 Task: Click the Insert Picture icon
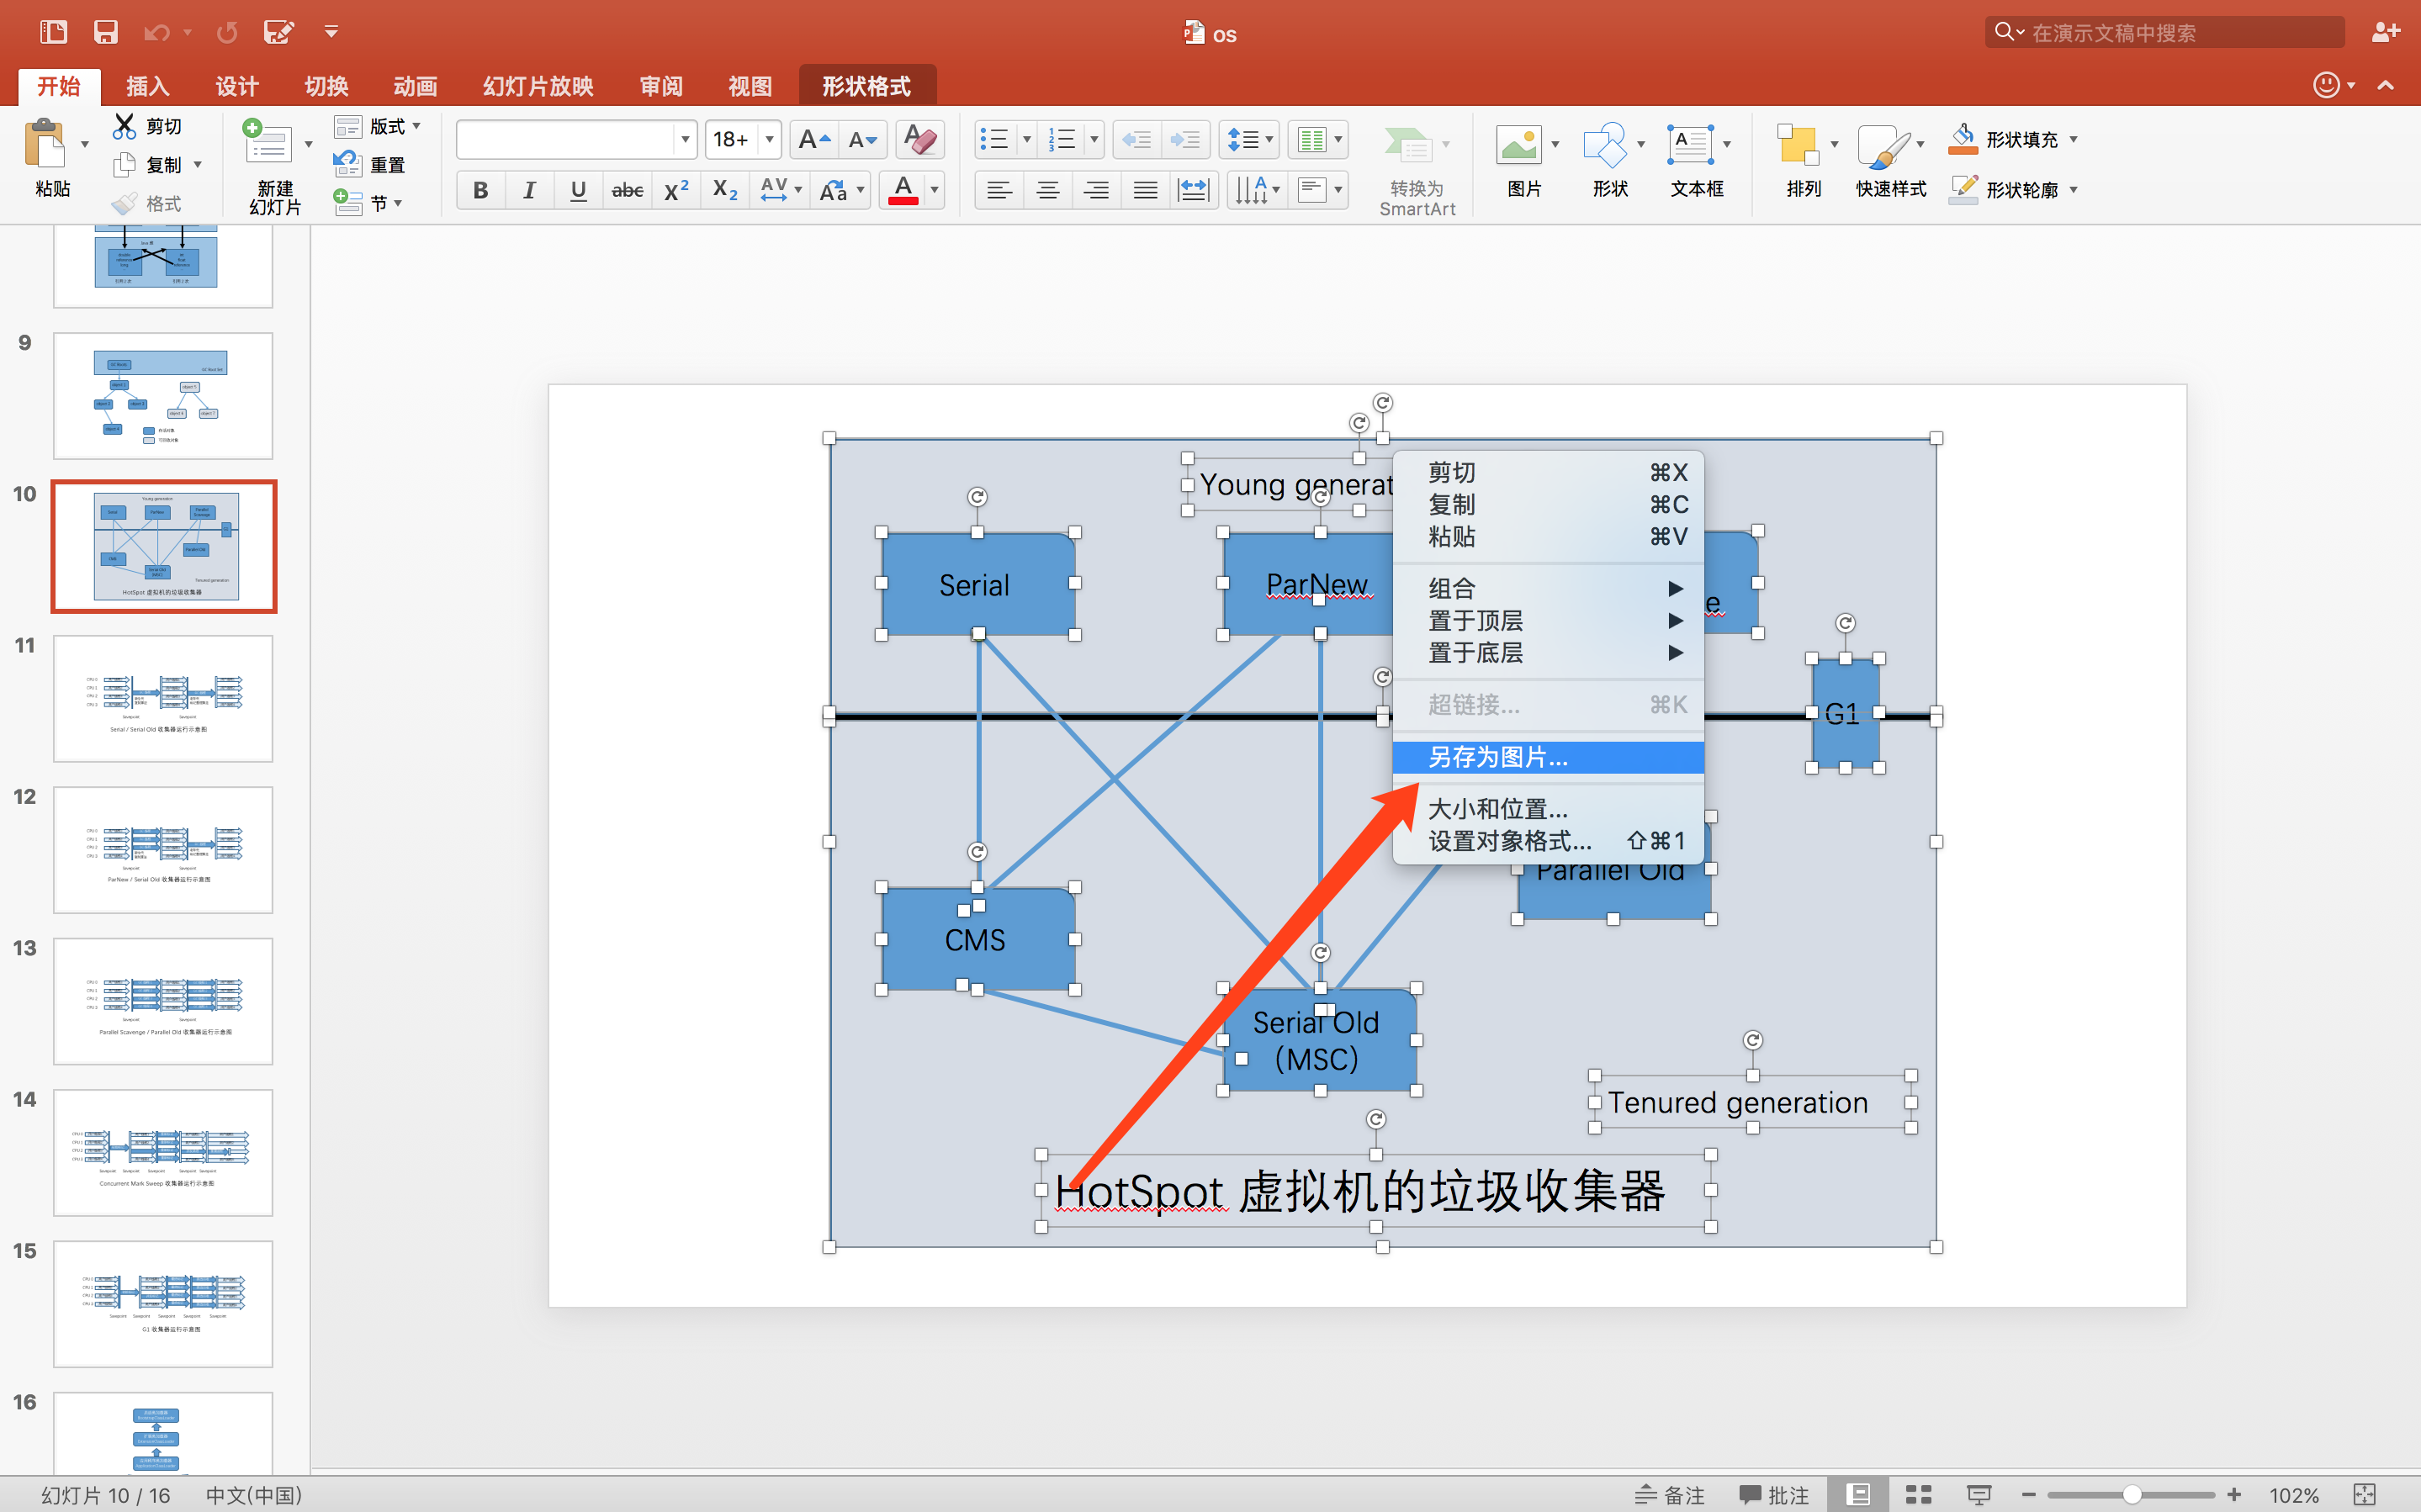pos(1519,145)
